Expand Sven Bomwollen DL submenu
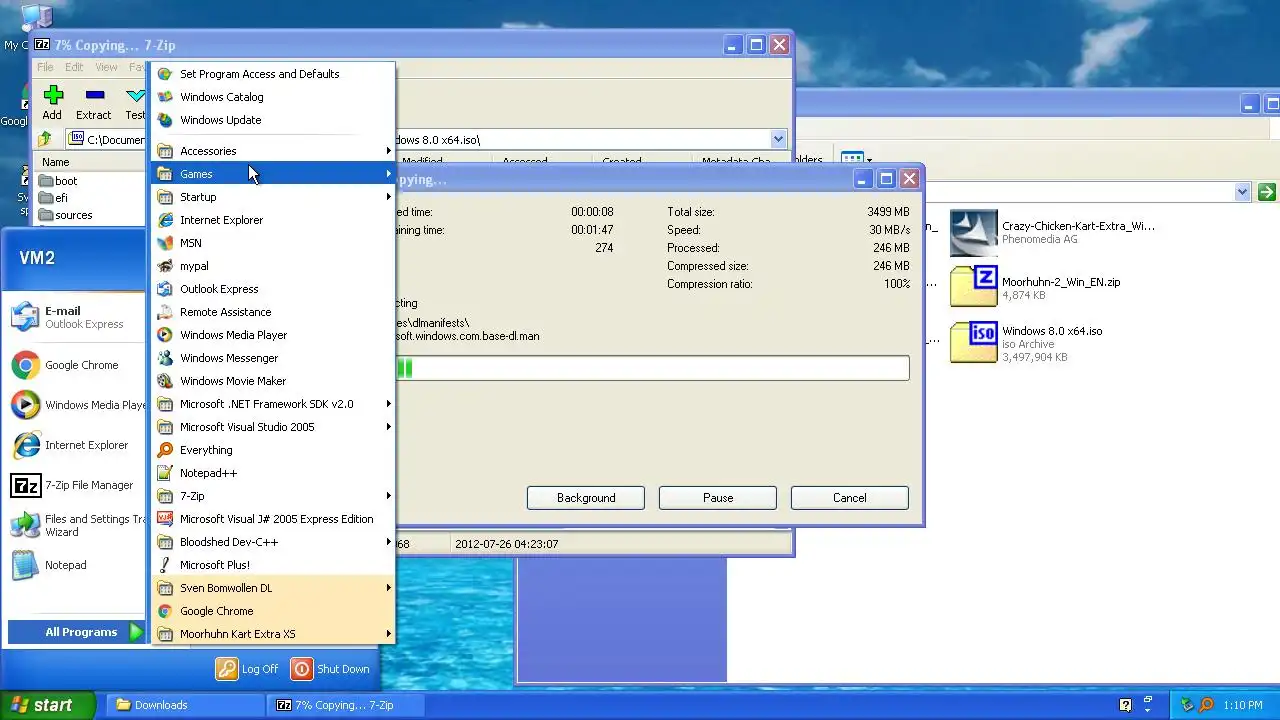The width and height of the screenshot is (1280, 720). tap(273, 588)
